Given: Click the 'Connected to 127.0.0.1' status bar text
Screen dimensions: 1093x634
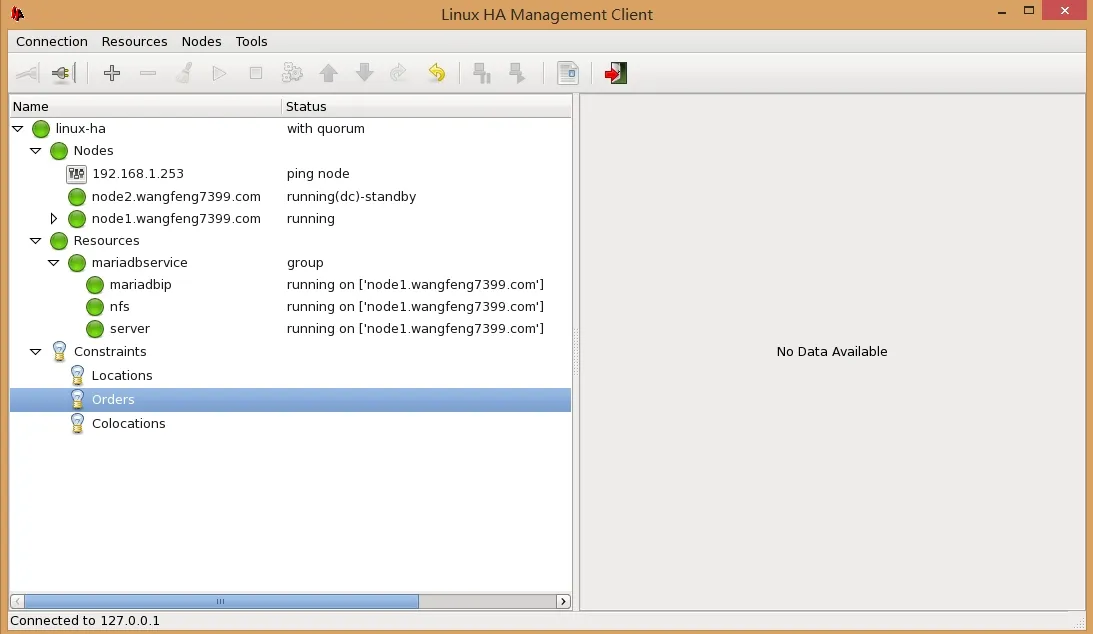Looking at the screenshot, I should tap(85, 621).
